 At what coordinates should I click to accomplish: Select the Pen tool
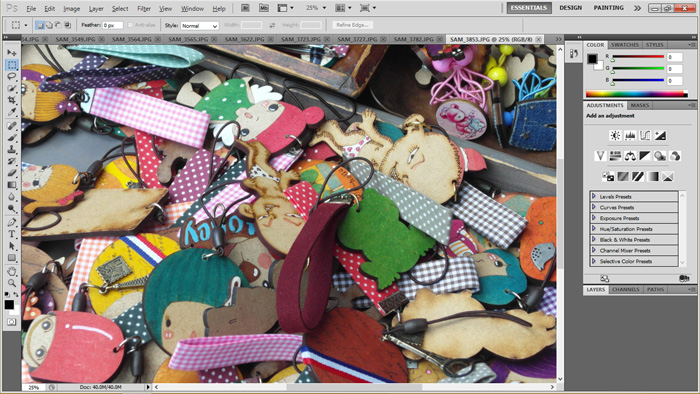point(12,222)
